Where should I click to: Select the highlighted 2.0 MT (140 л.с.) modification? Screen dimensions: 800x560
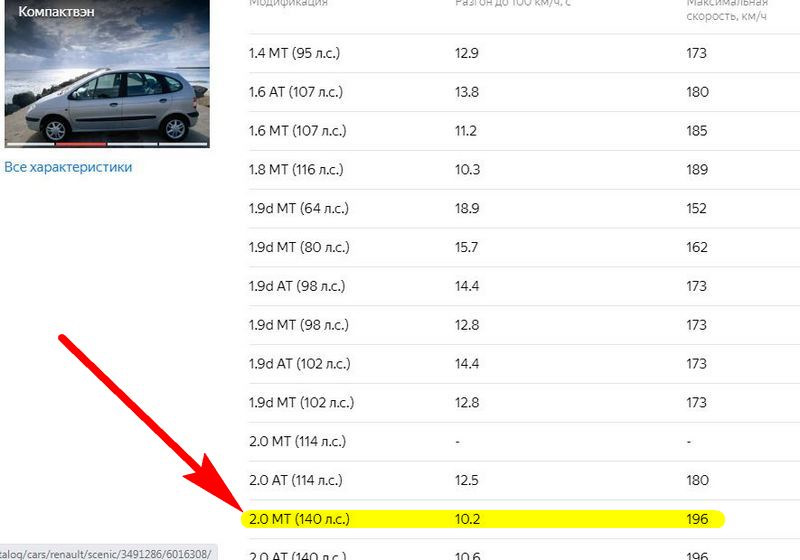coord(299,519)
